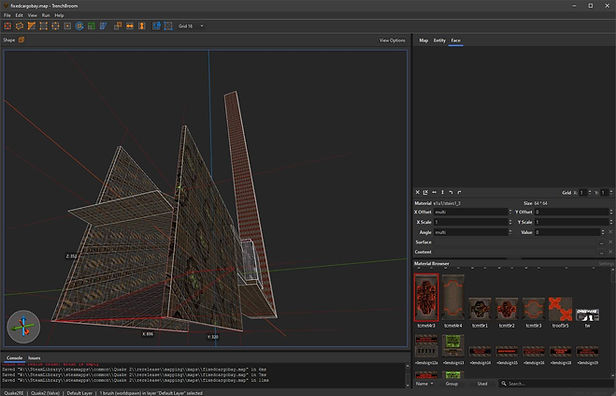Open the File menu
The image size is (616, 396).
(7, 15)
